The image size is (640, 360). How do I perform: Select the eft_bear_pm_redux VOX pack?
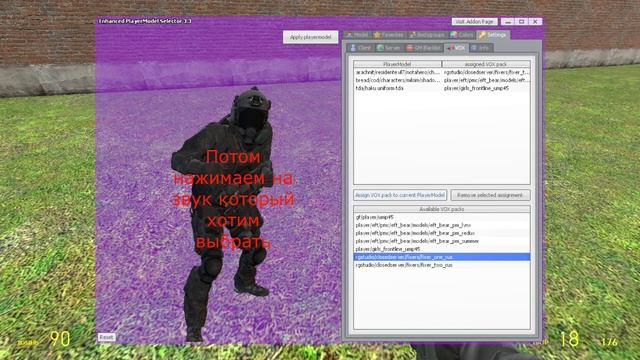point(442,233)
